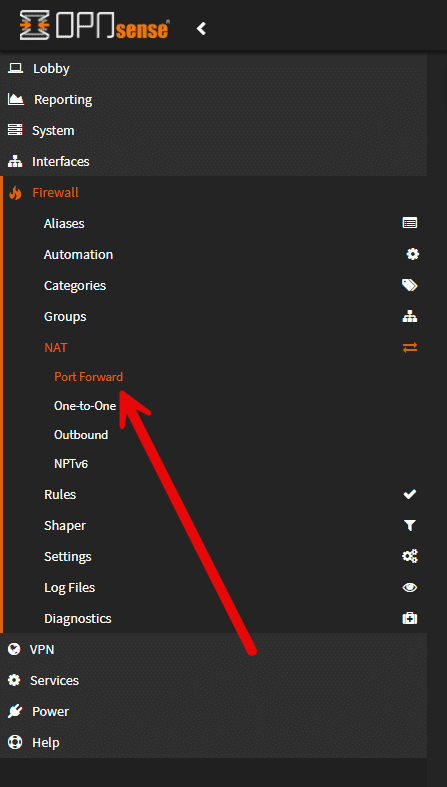The image size is (447, 787).
Task: Click the Automation gear icon
Action: pyautogui.click(x=412, y=254)
